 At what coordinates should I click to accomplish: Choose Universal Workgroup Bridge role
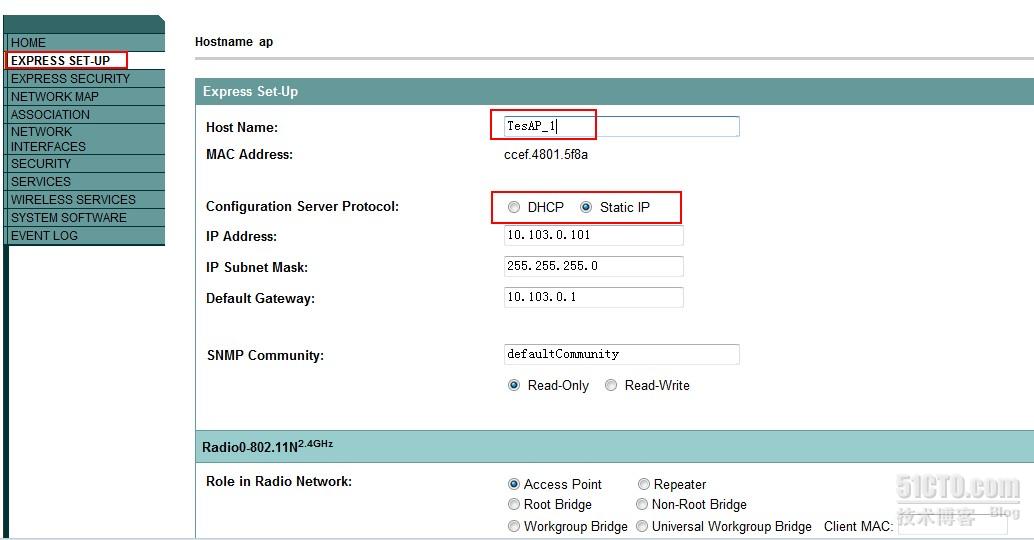point(642,526)
